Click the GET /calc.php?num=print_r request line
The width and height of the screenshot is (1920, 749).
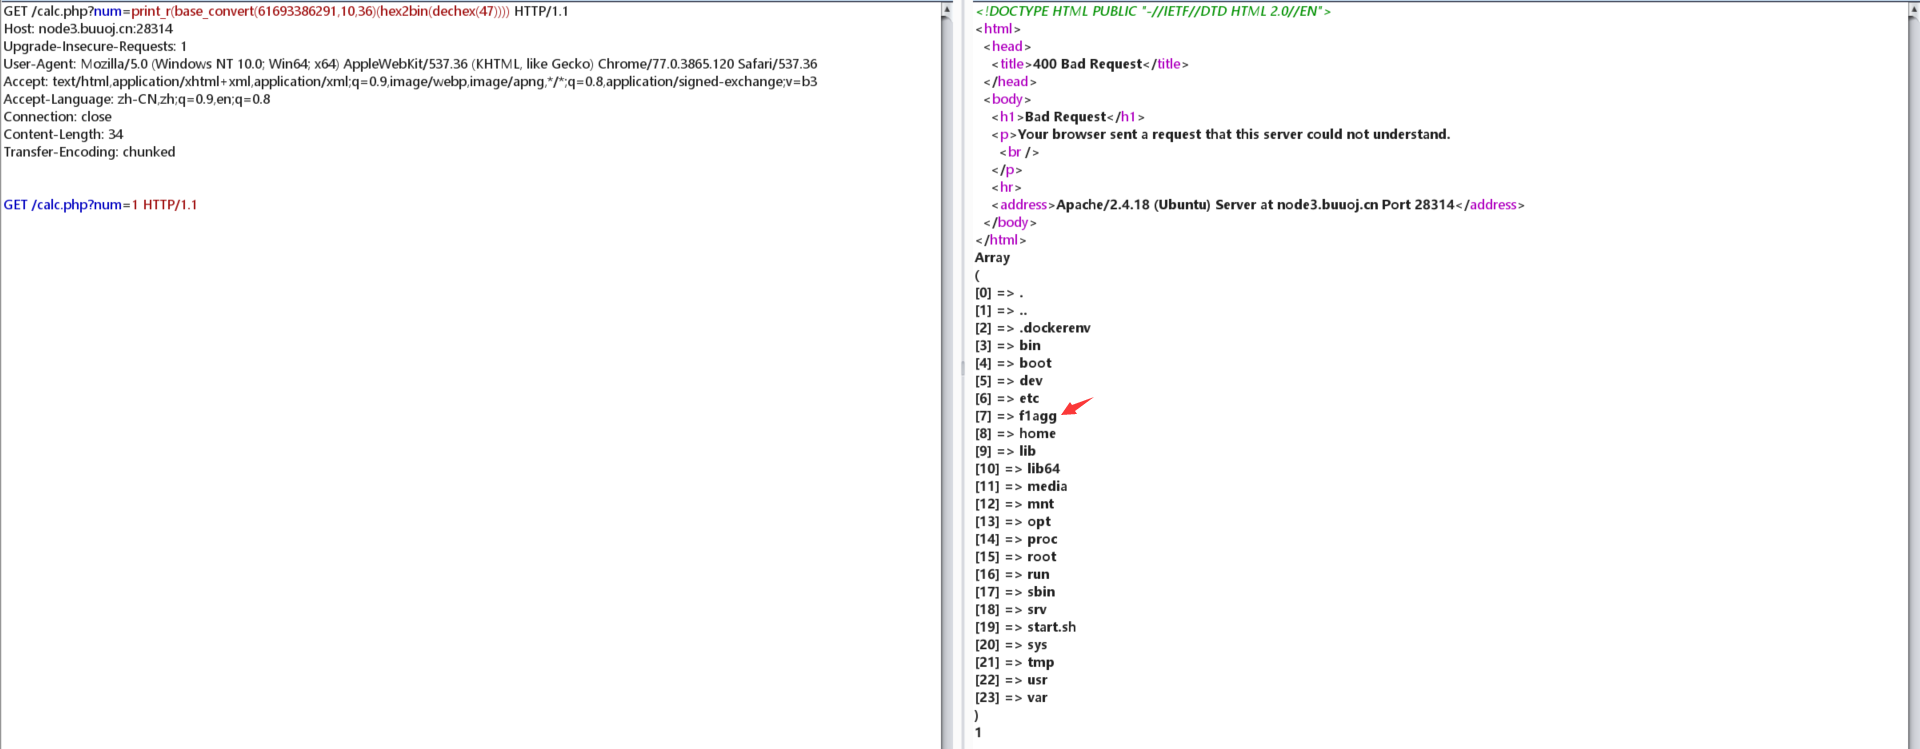coord(286,11)
